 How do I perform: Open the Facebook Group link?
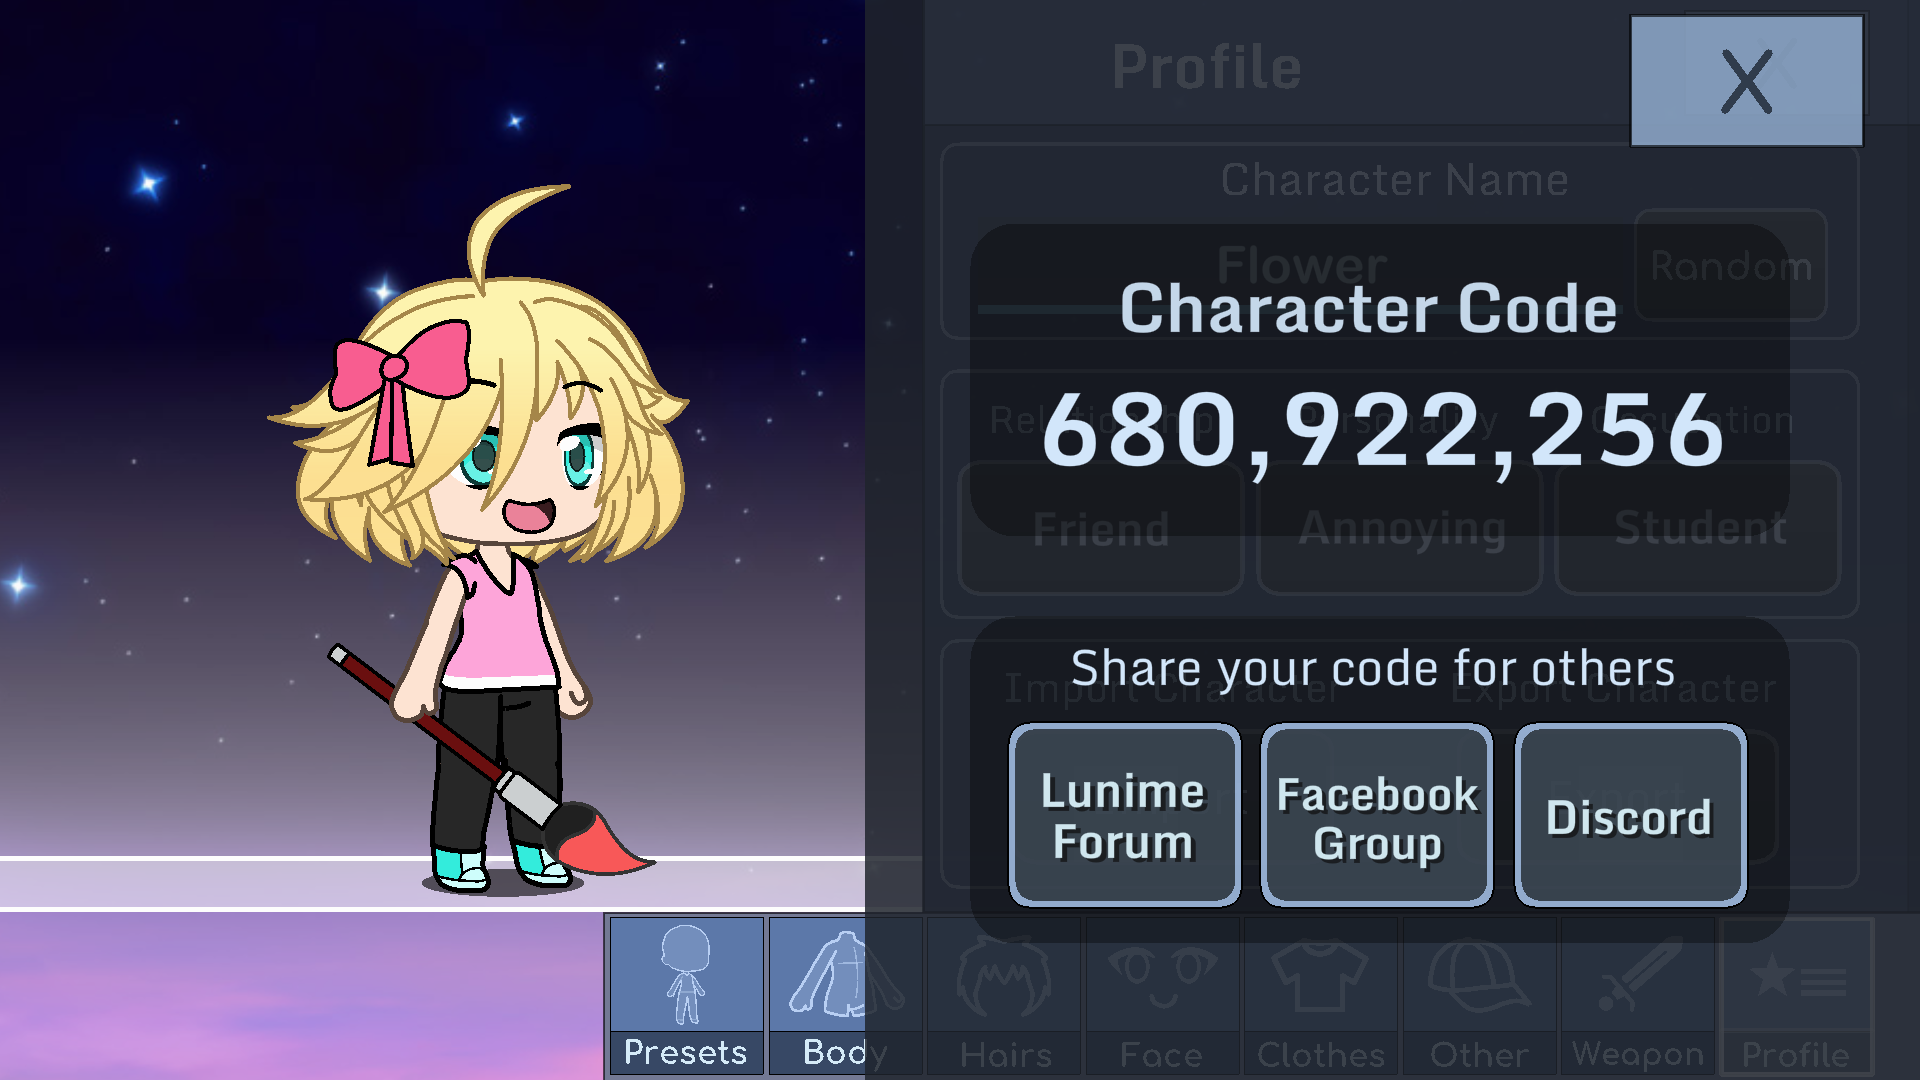(1377, 815)
